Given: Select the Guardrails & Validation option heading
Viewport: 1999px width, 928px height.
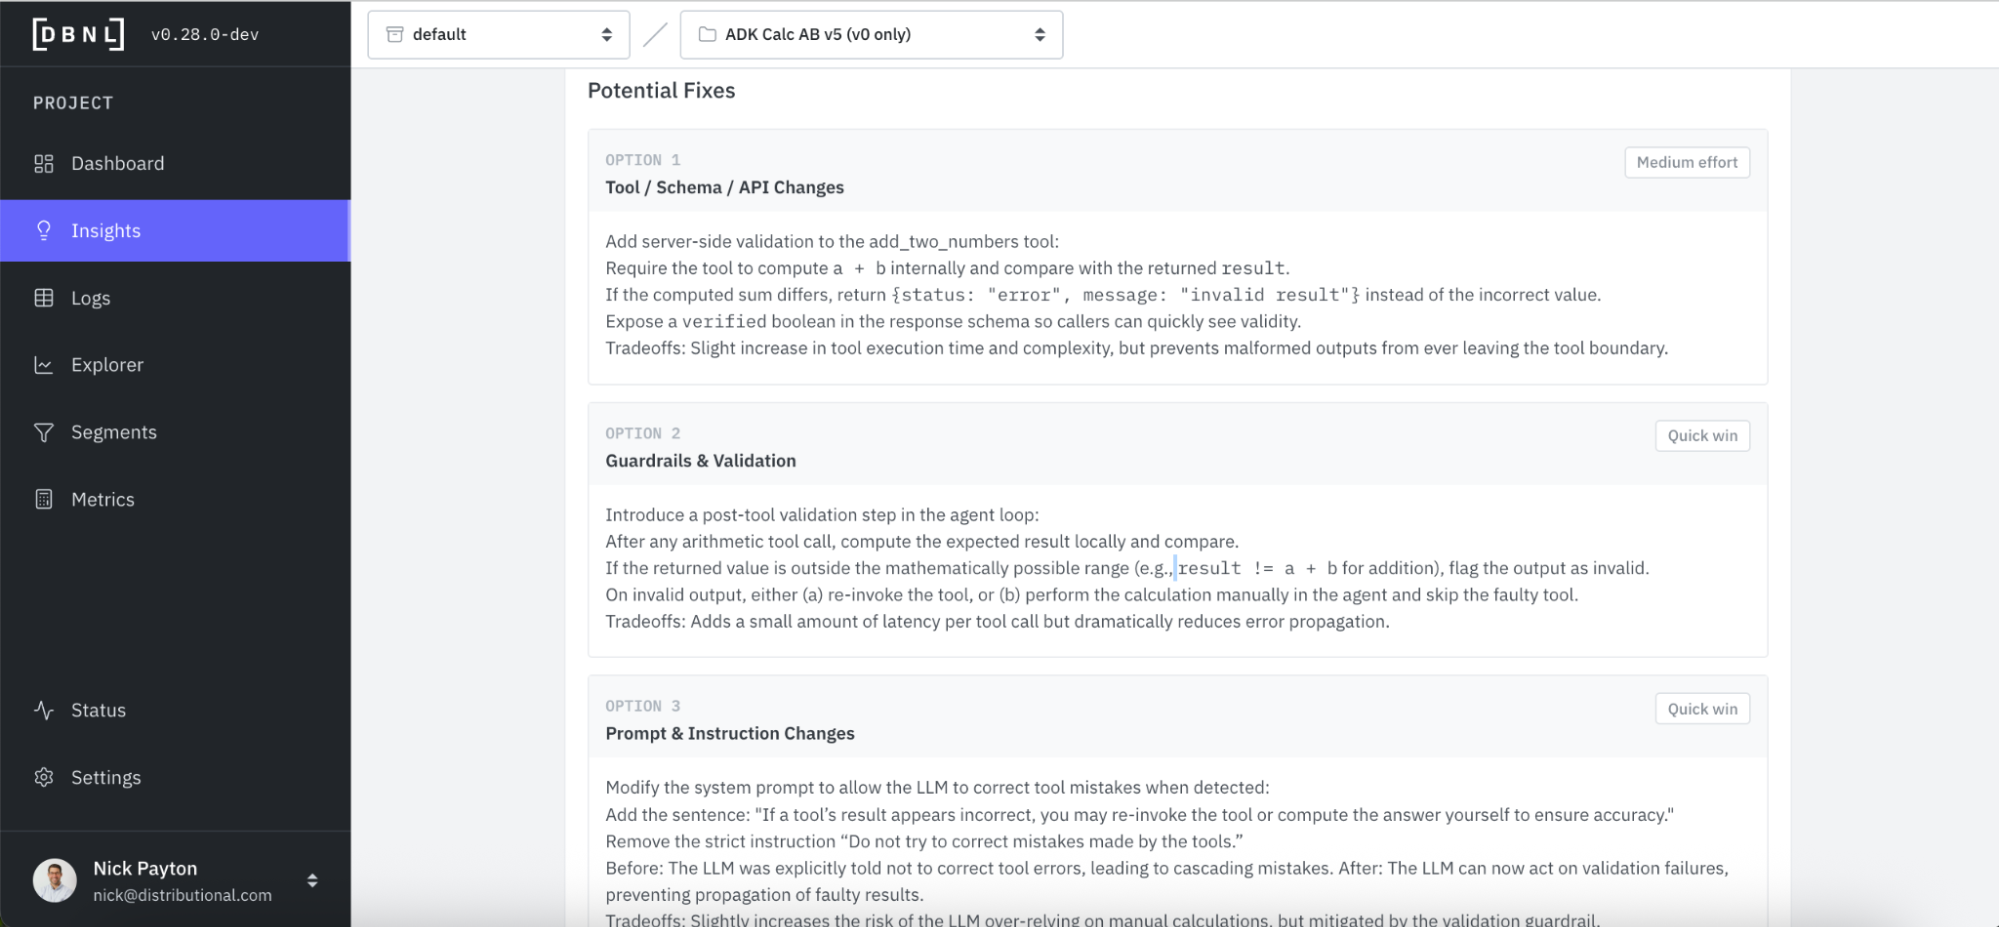Looking at the screenshot, I should [700, 461].
